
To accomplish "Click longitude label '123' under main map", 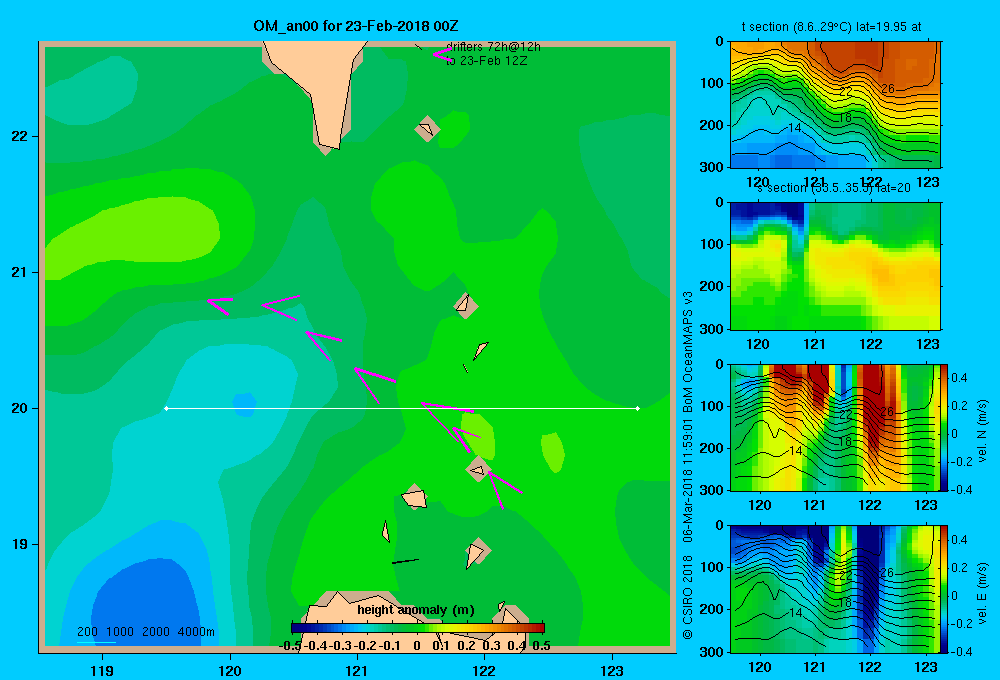I will point(612,670).
